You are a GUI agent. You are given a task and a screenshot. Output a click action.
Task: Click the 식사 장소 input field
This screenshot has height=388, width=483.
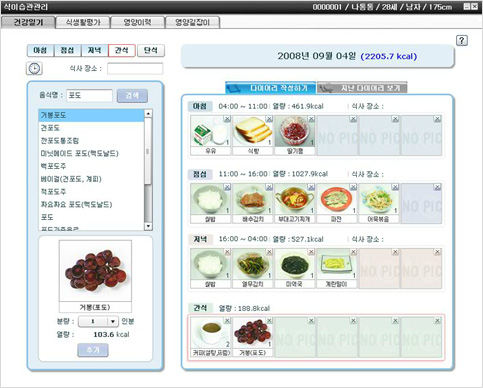pos(135,69)
